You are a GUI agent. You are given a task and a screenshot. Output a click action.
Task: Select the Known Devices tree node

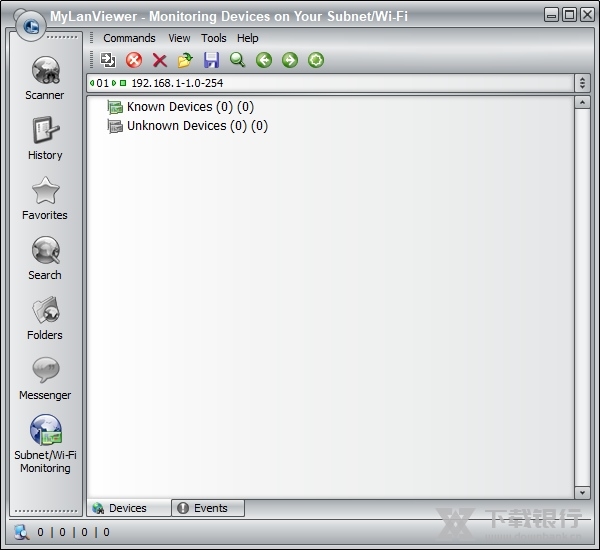(169, 107)
